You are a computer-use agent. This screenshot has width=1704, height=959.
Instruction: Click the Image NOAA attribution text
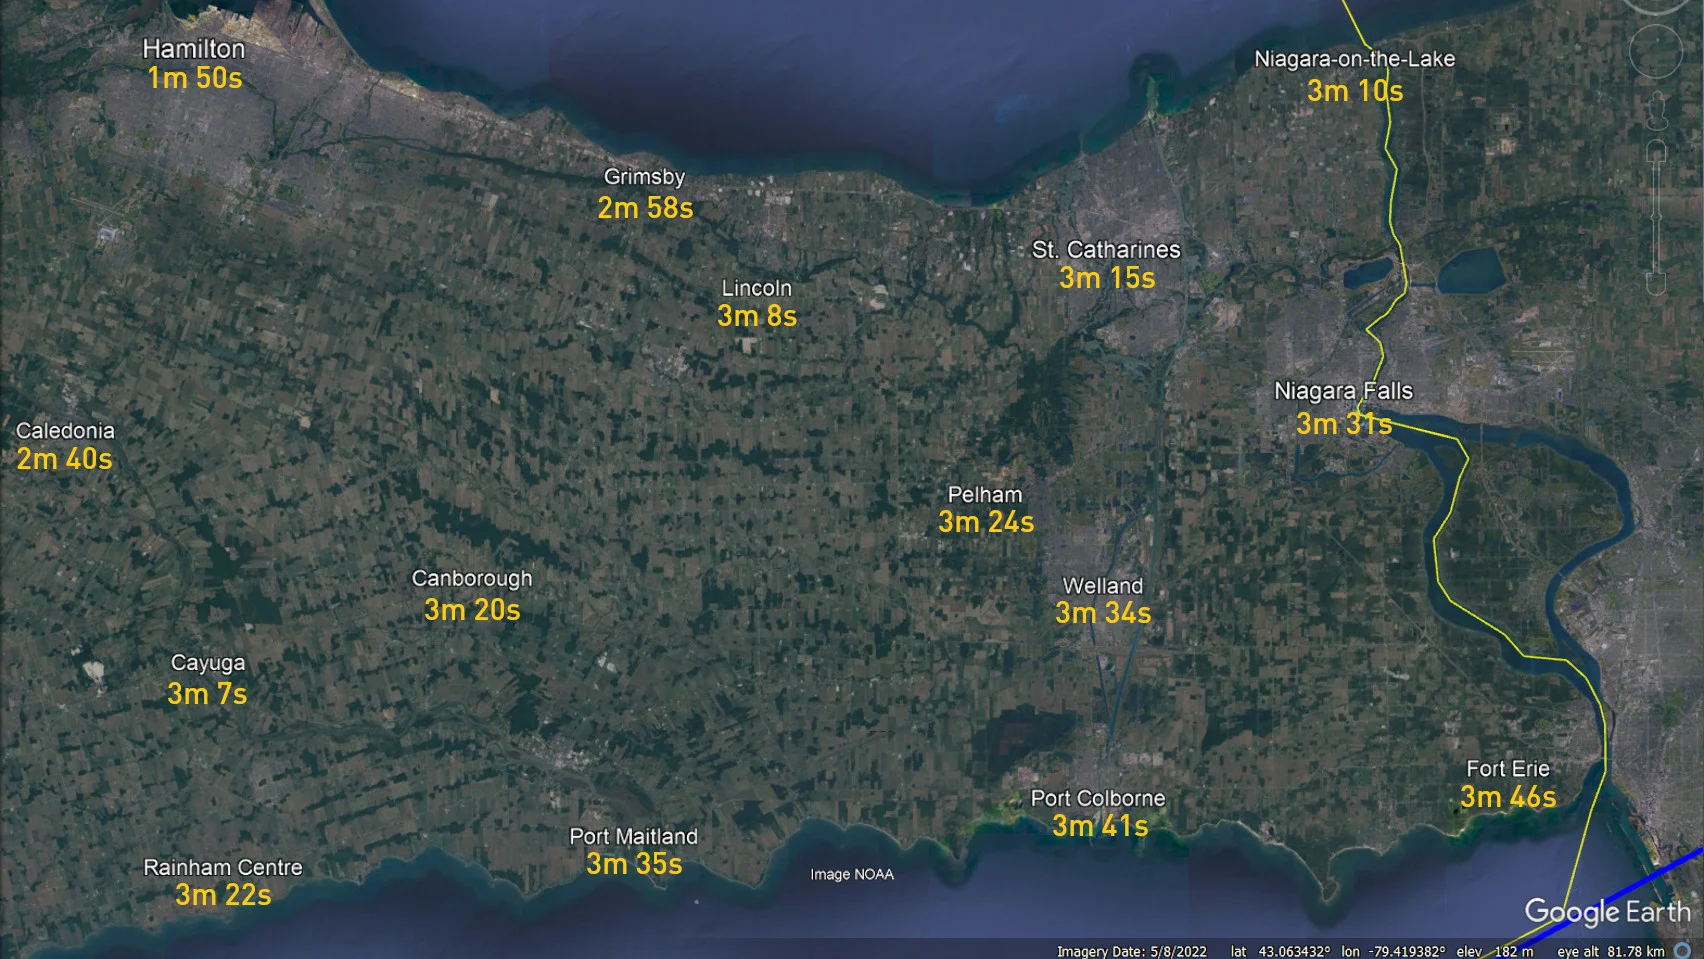pyautogui.click(x=852, y=874)
